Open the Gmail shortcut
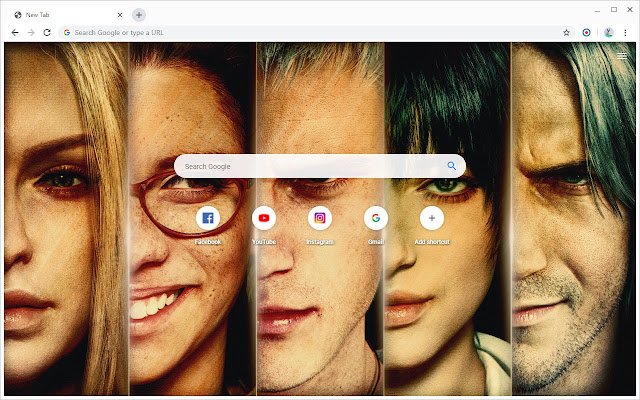 click(376, 218)
